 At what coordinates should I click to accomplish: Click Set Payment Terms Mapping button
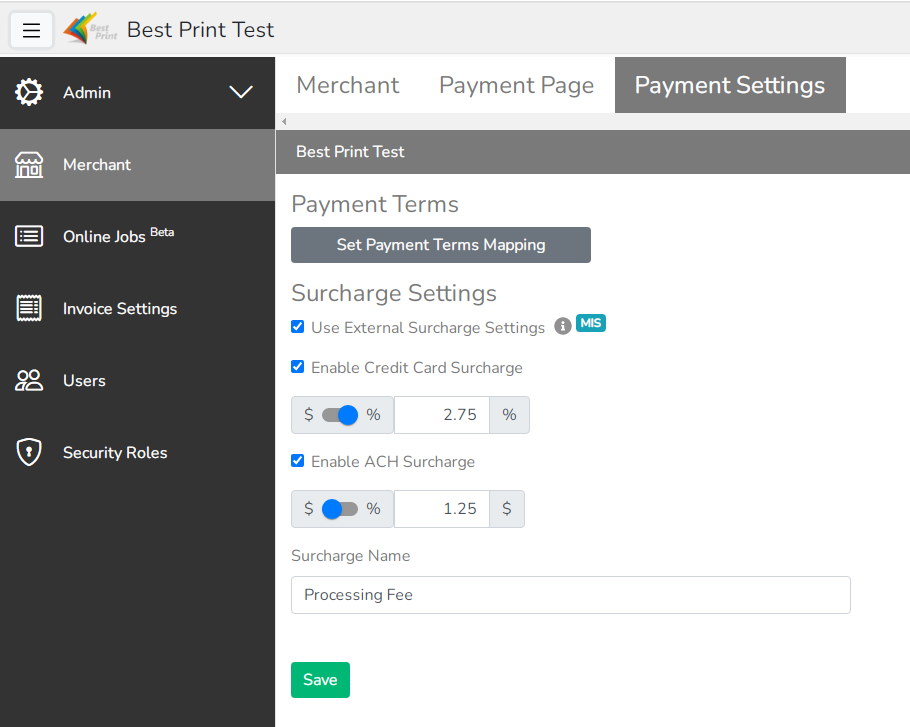(441, 245)
